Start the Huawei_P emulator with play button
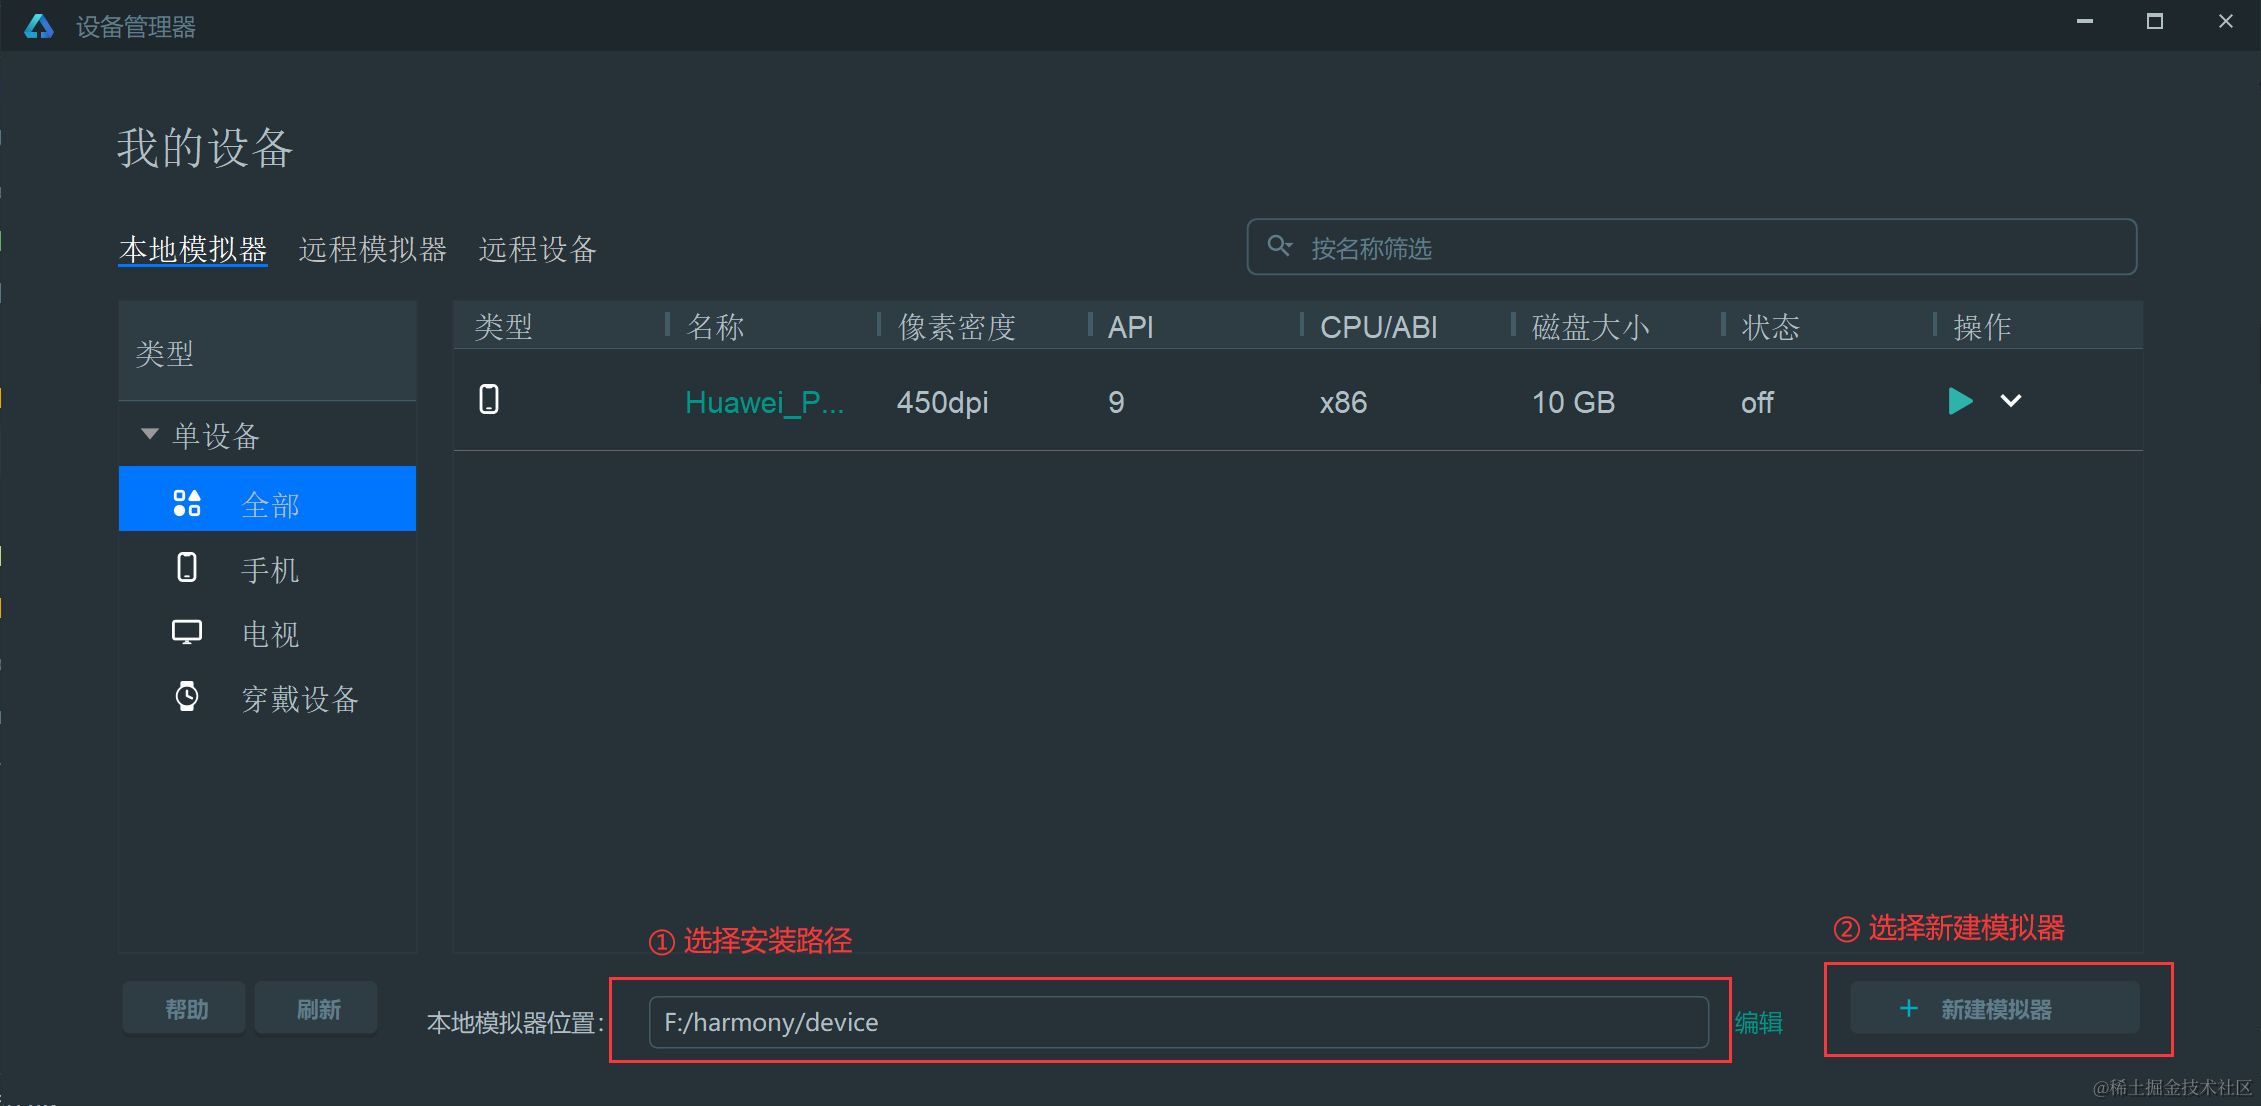Screen dimensions: 2261x1106 tap(1960, 401)
